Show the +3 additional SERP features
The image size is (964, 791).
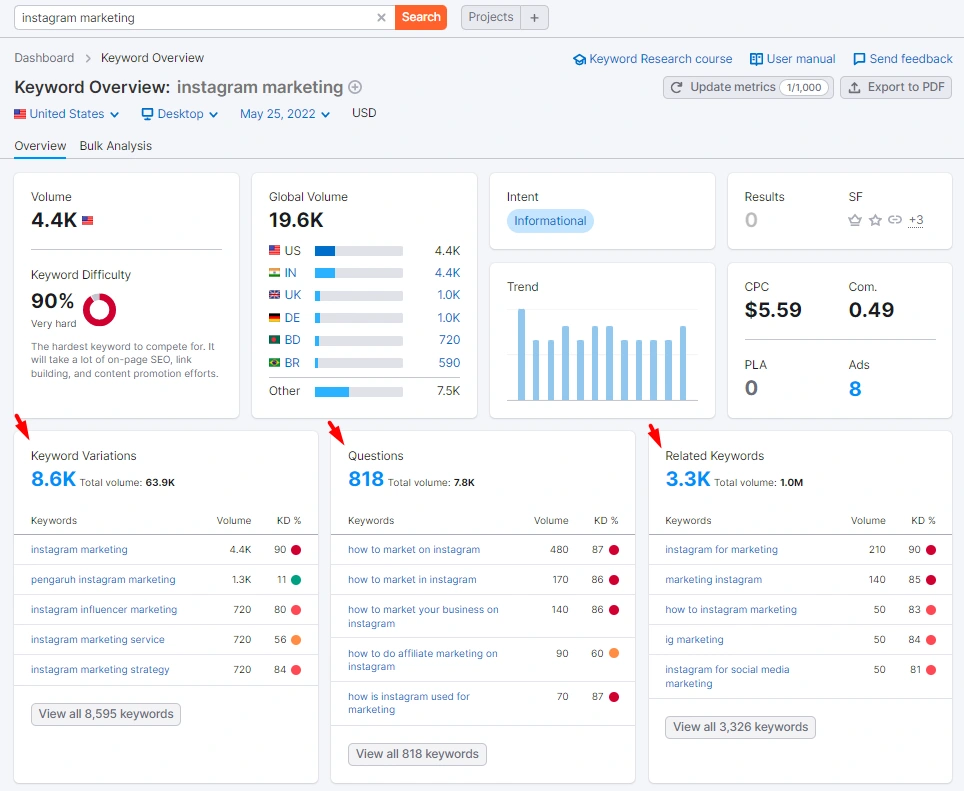pyautogui.click(x=916, y=220)
